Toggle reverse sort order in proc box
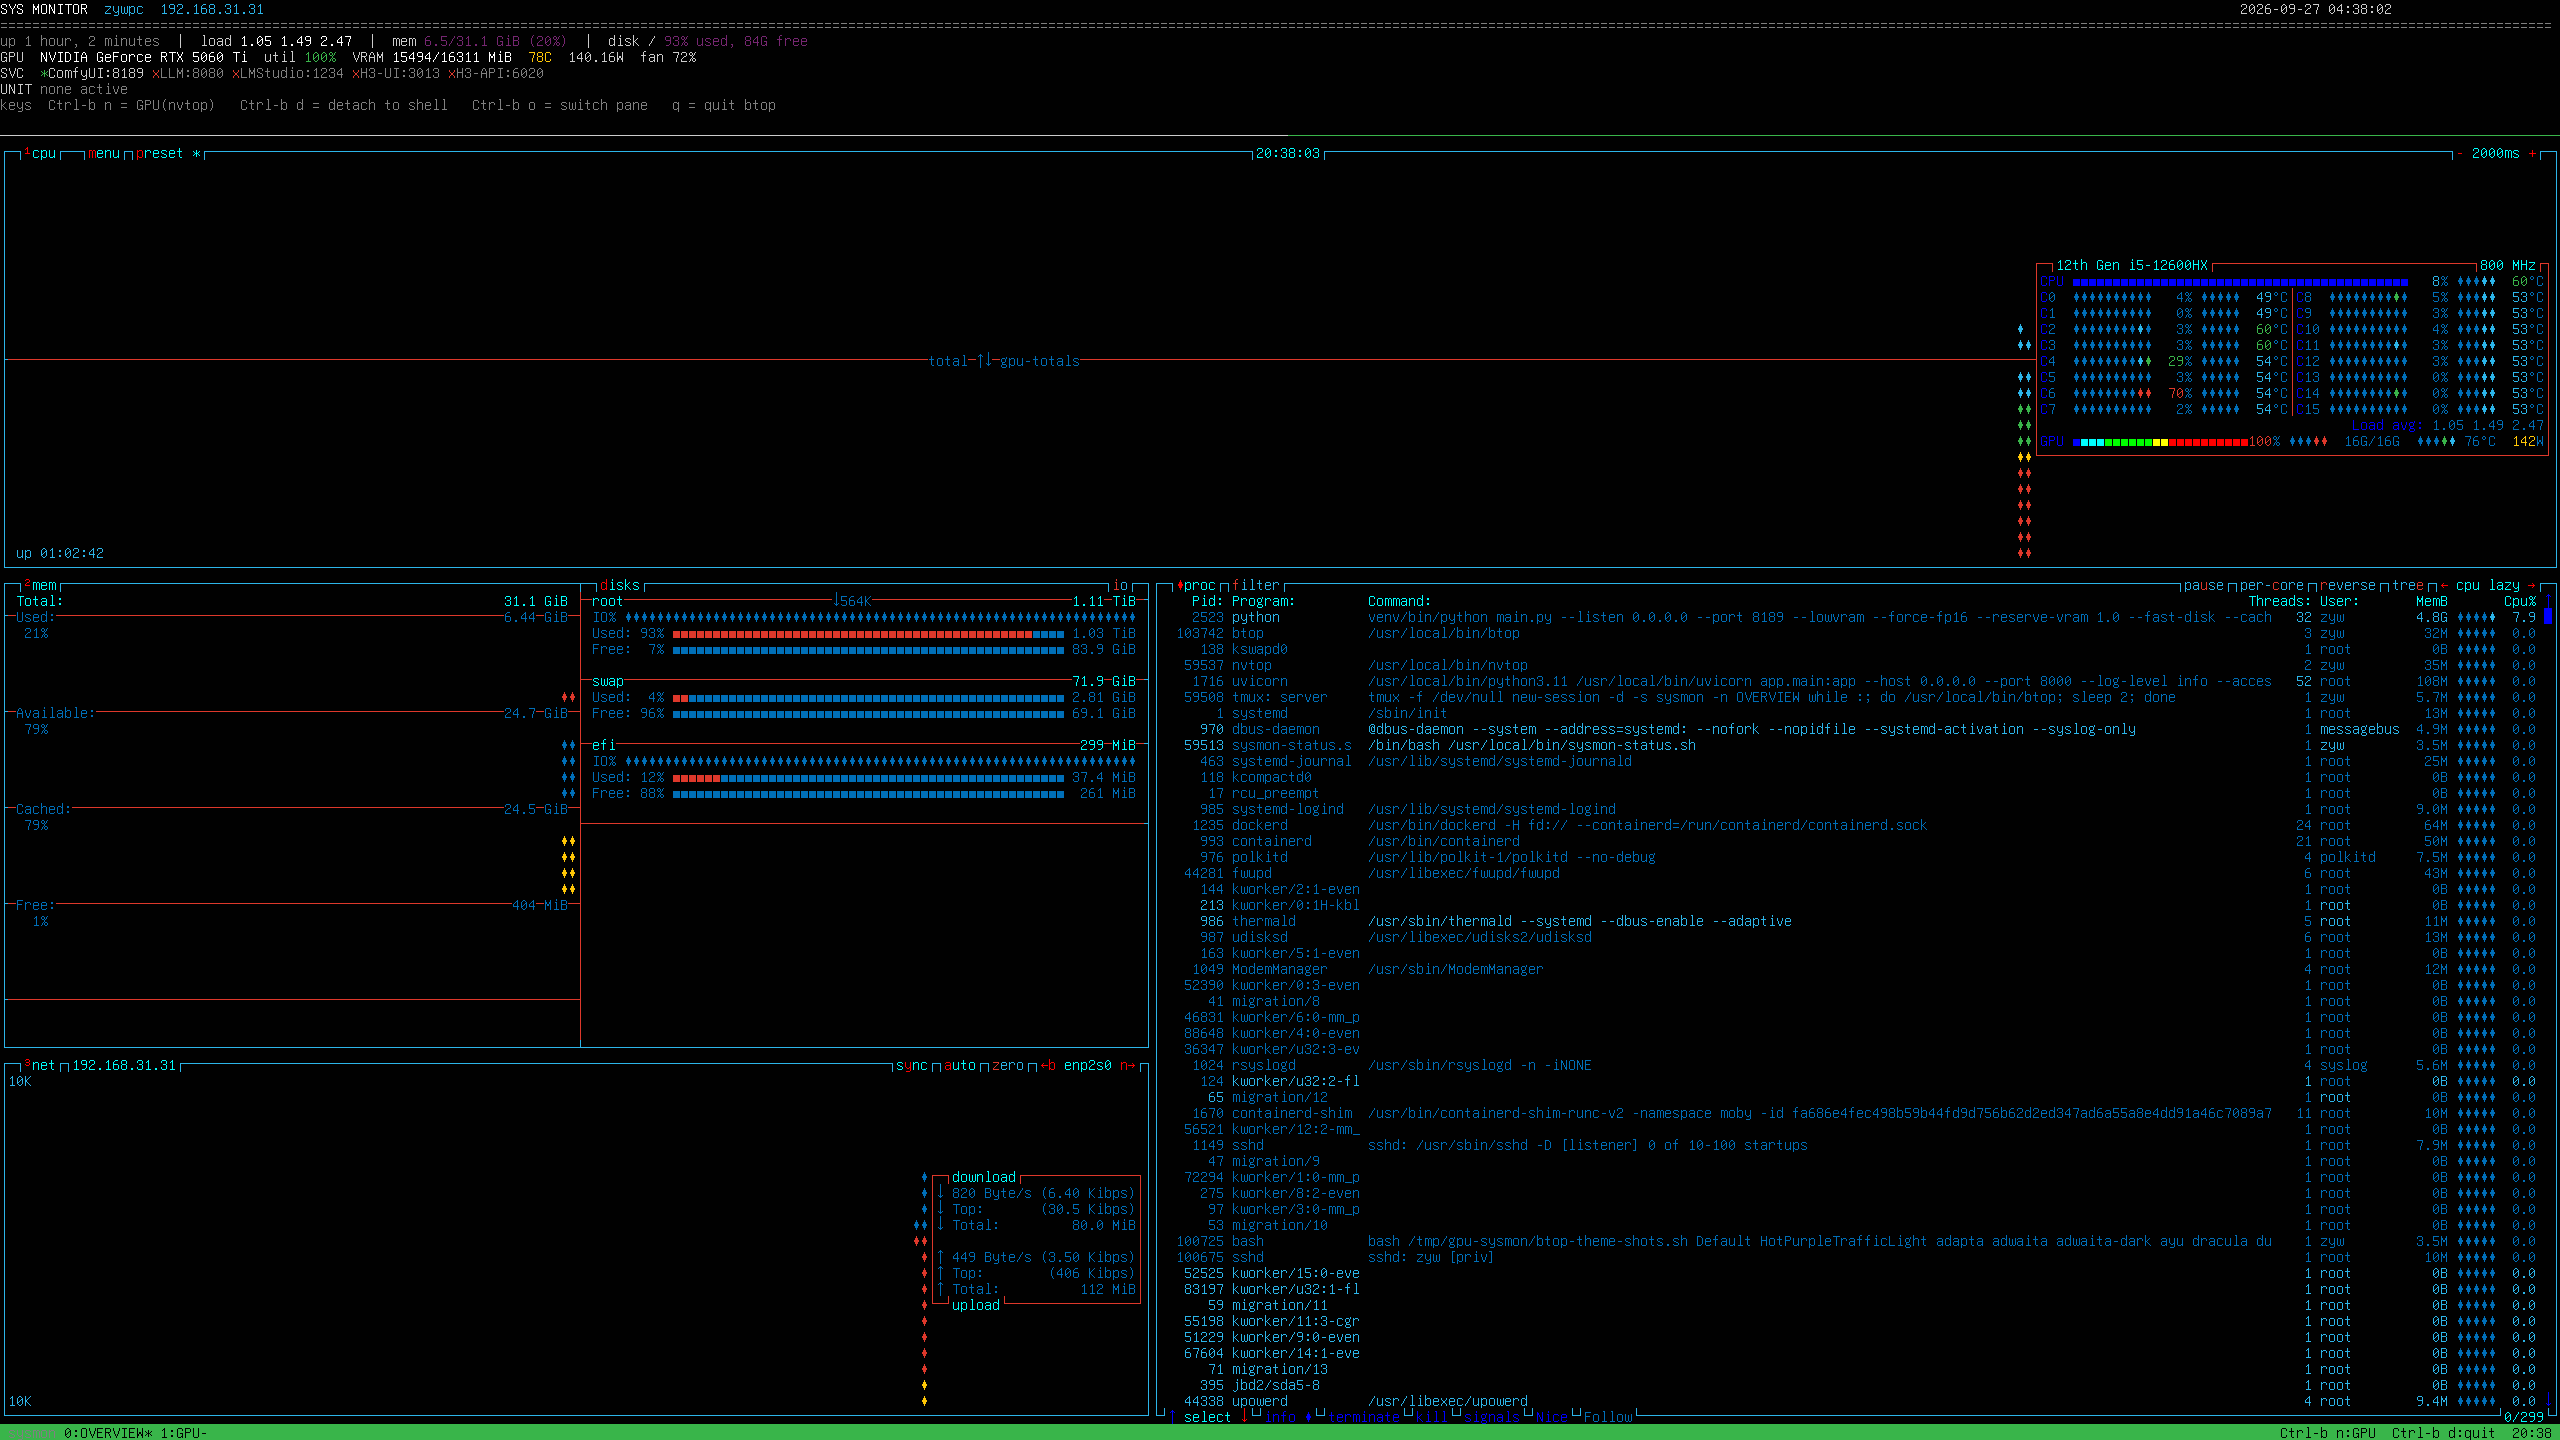The width and height of the screenshot is (2560, 1440). [2348, 585]
